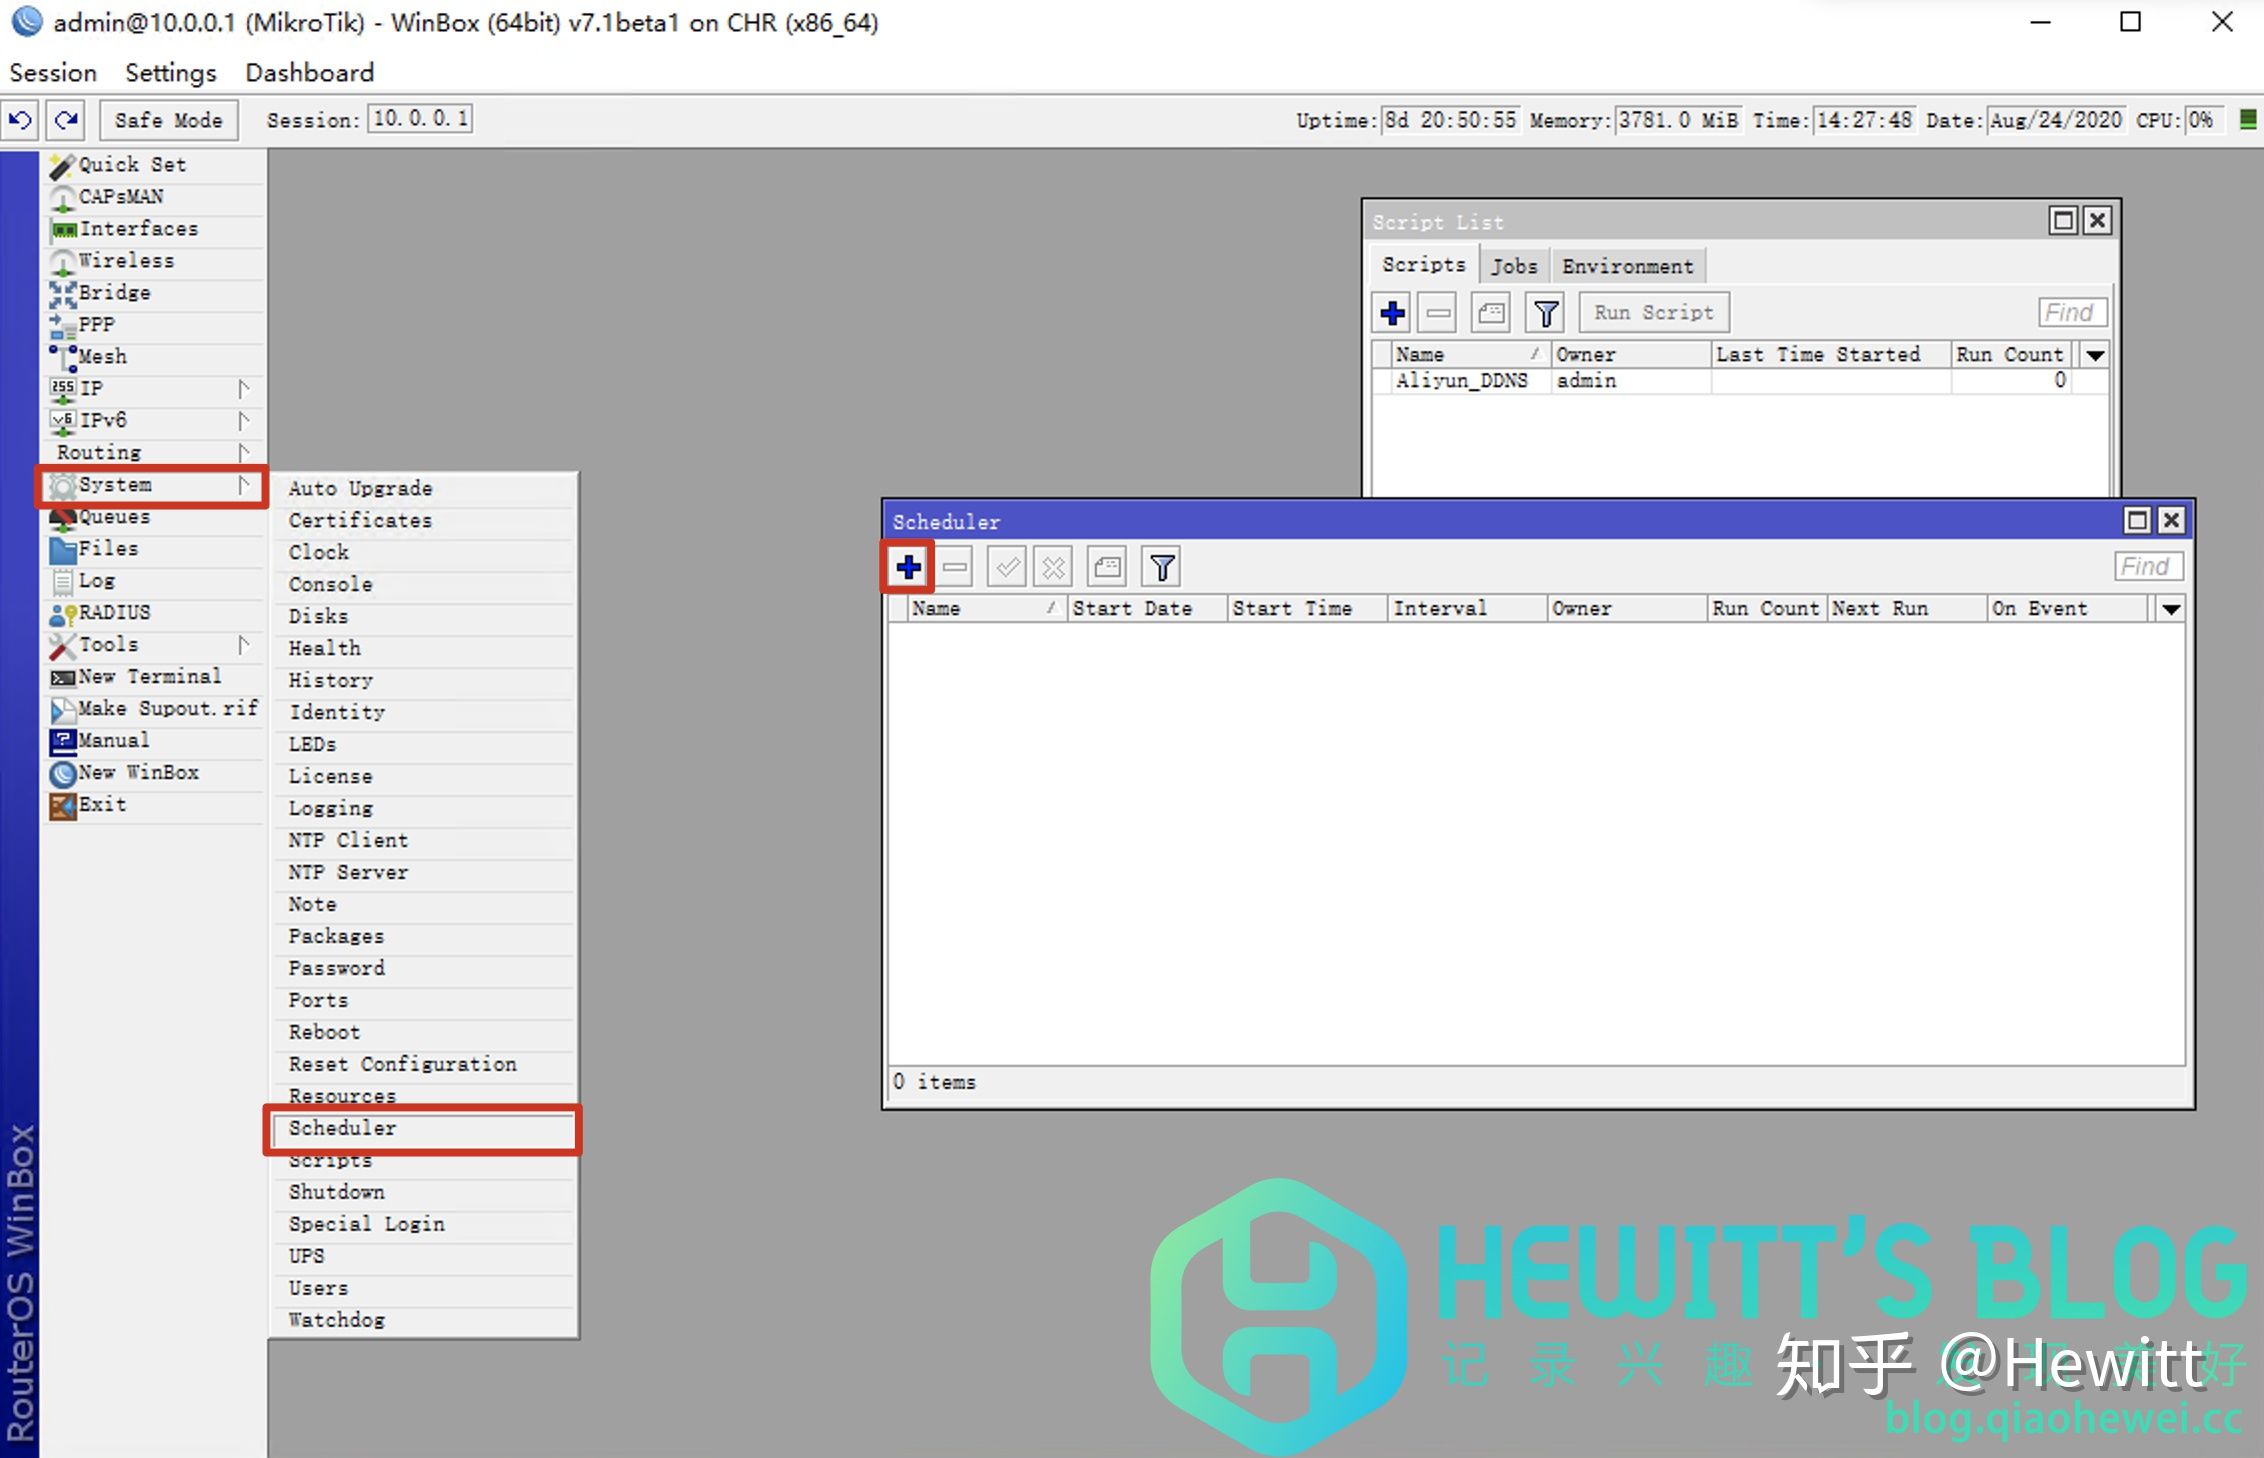Open the Dashboard menu
The height and width of the screenshot is (1458, 2264).
pyautogui.click(x=309, y=73)
